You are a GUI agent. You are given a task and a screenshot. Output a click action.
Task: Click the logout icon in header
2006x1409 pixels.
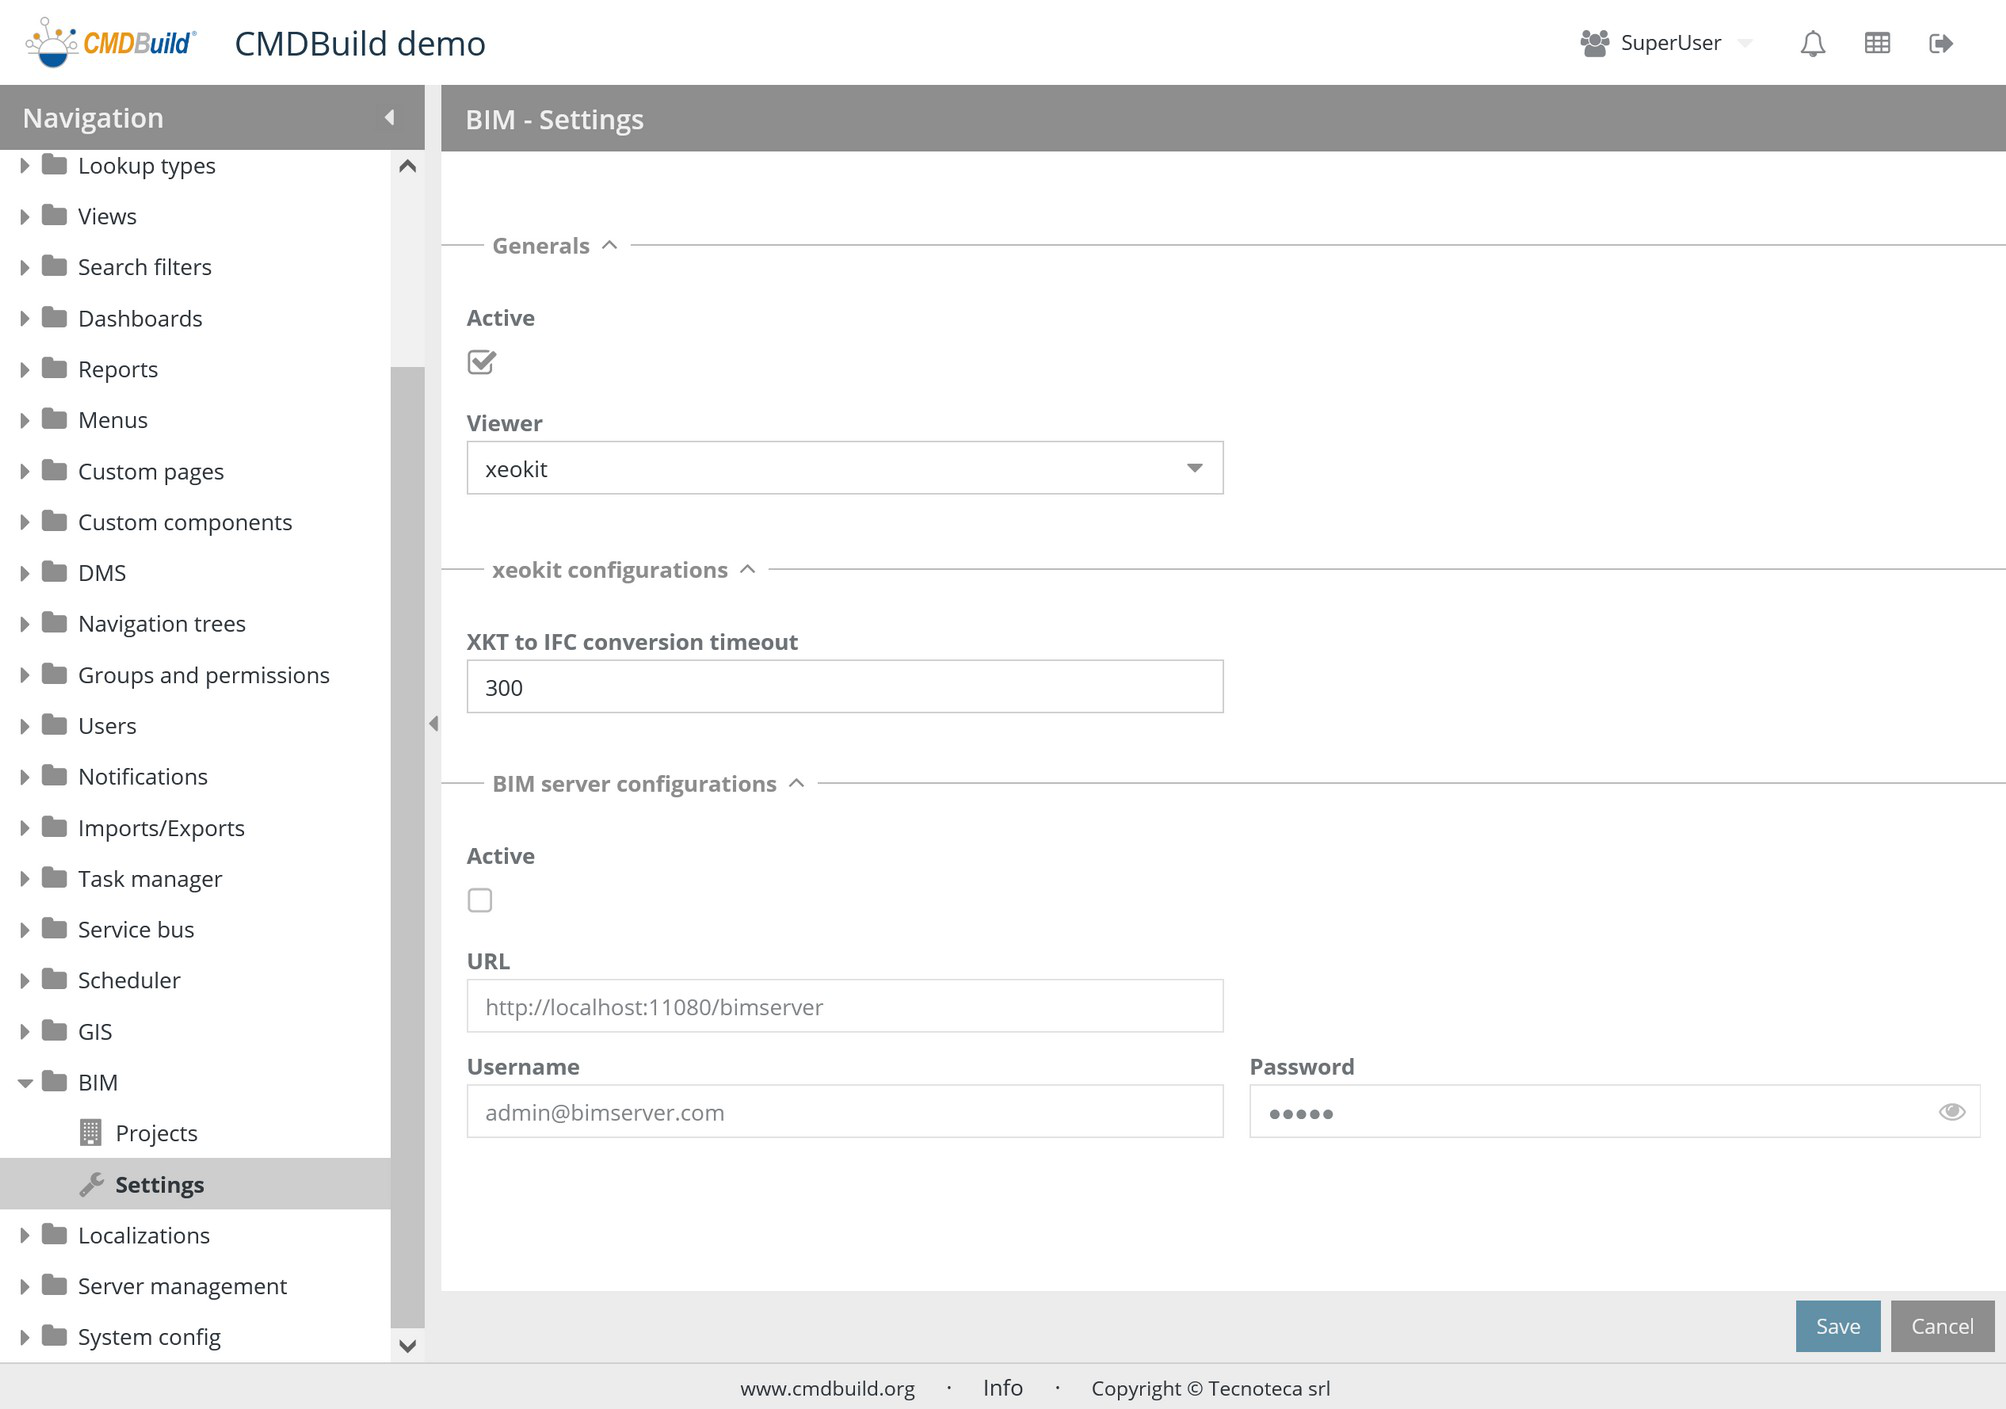[x=1941, y=43]
